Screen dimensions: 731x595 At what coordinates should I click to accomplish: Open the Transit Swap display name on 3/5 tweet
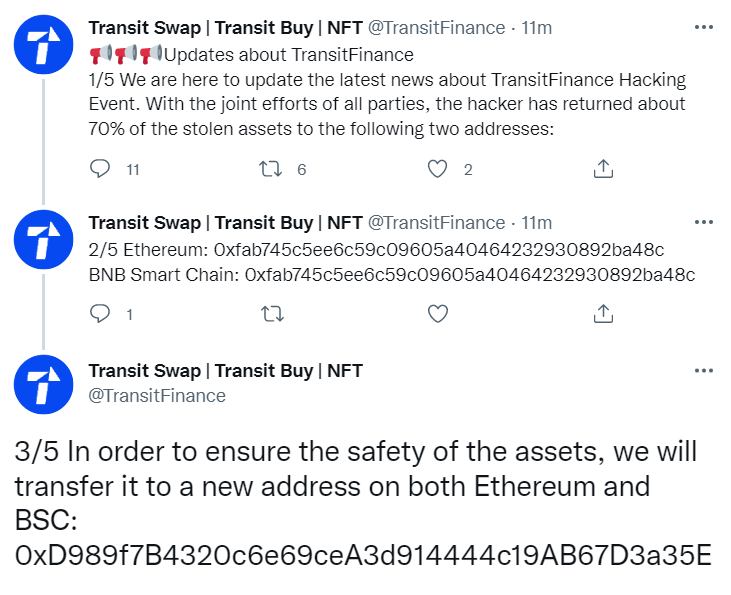pyautogui.click(x=226, y=371)
